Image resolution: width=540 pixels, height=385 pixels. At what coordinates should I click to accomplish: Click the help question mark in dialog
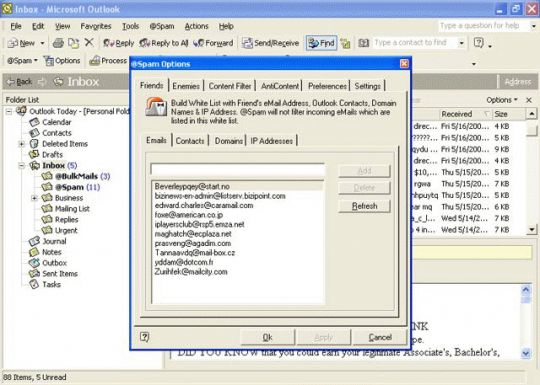point(145,337)
